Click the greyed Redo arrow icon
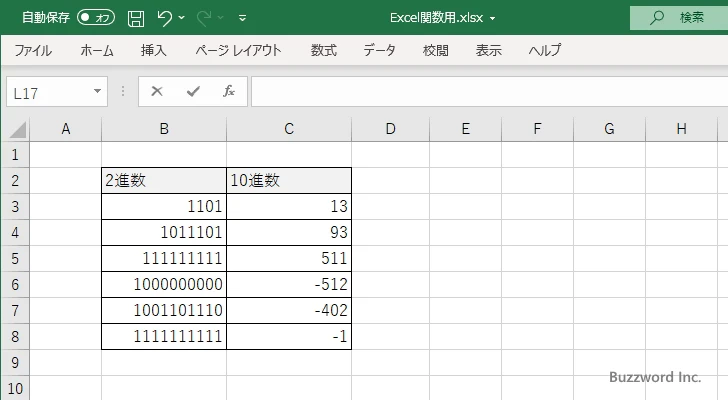 point(204,18)
